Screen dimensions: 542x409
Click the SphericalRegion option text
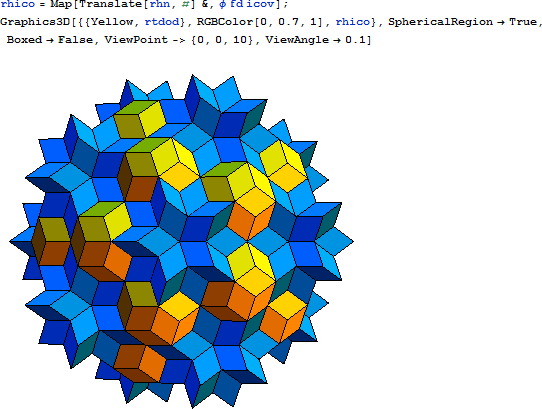[440, 22]
